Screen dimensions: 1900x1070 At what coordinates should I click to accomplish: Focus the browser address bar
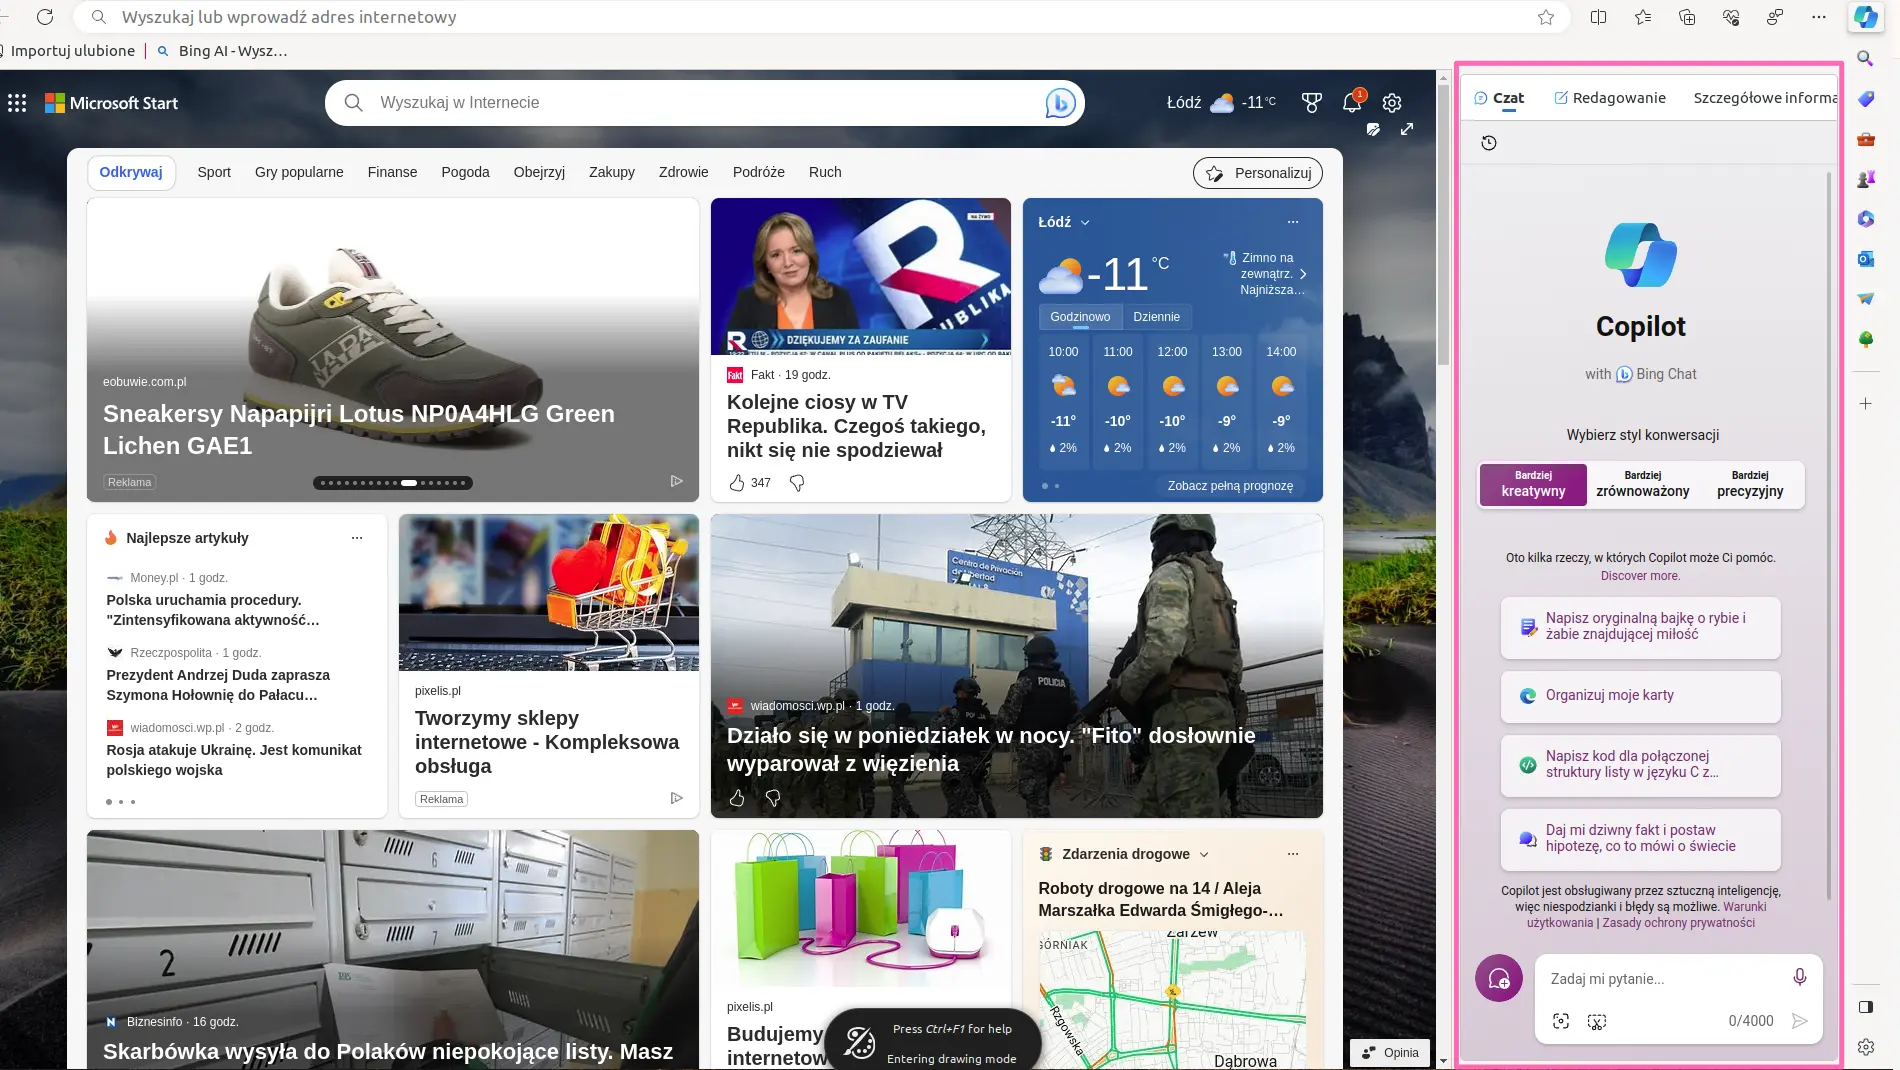[820, 17]
